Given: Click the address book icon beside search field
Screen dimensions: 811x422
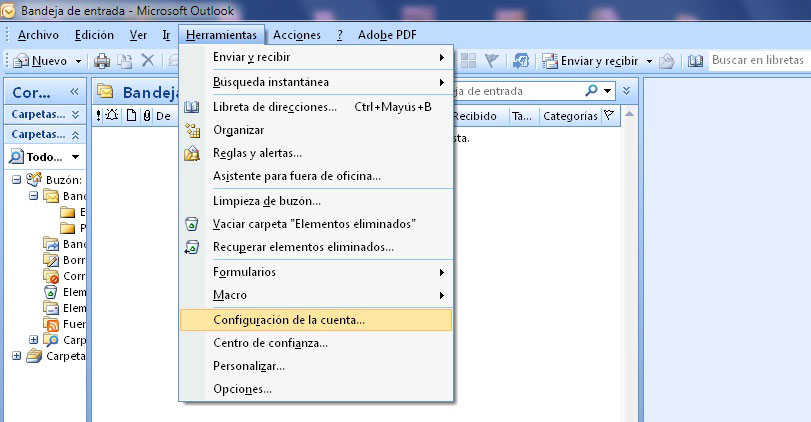Looking at the screenshot, I should click(695, 61).
